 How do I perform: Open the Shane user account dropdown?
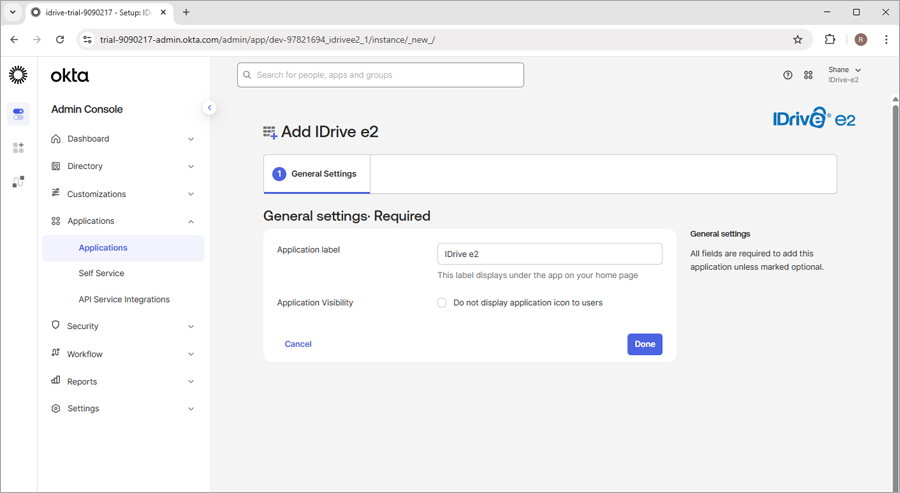click(843, 75)
